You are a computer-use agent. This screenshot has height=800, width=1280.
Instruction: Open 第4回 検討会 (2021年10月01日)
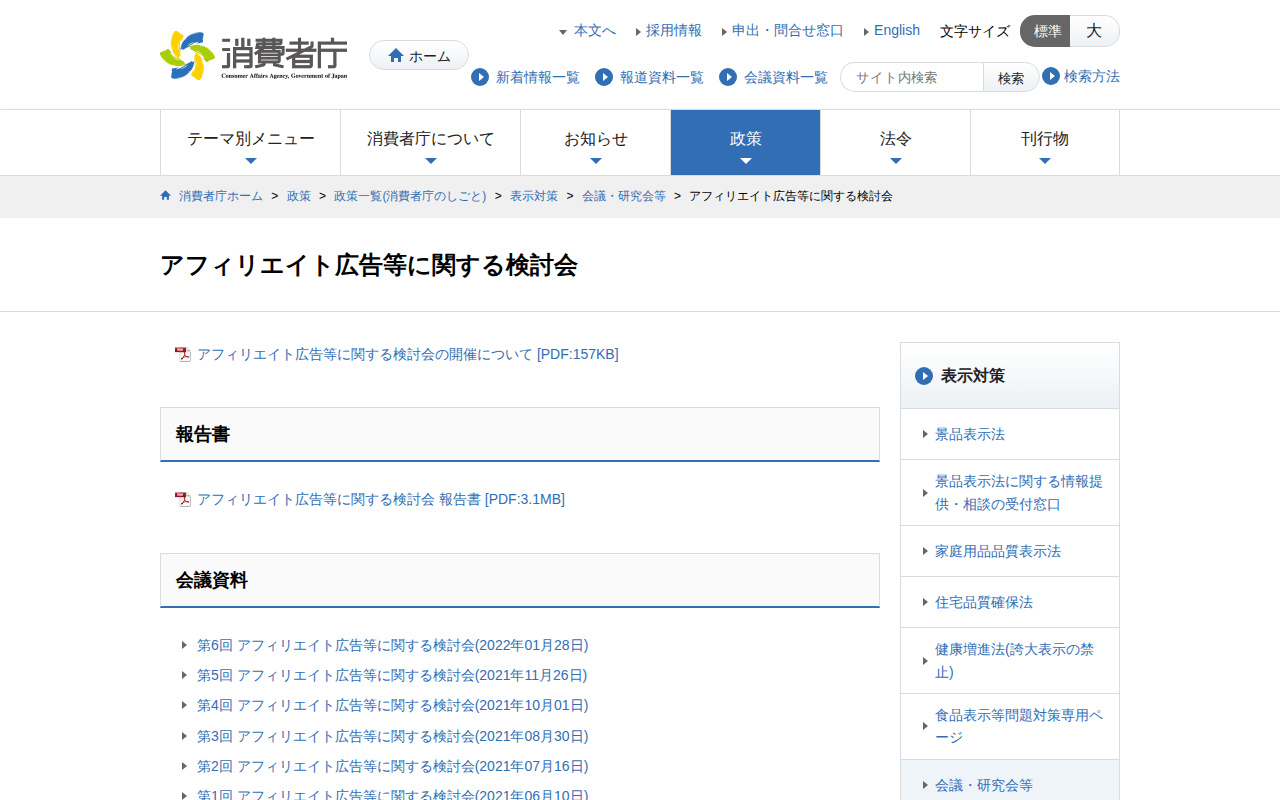(393, 705)
